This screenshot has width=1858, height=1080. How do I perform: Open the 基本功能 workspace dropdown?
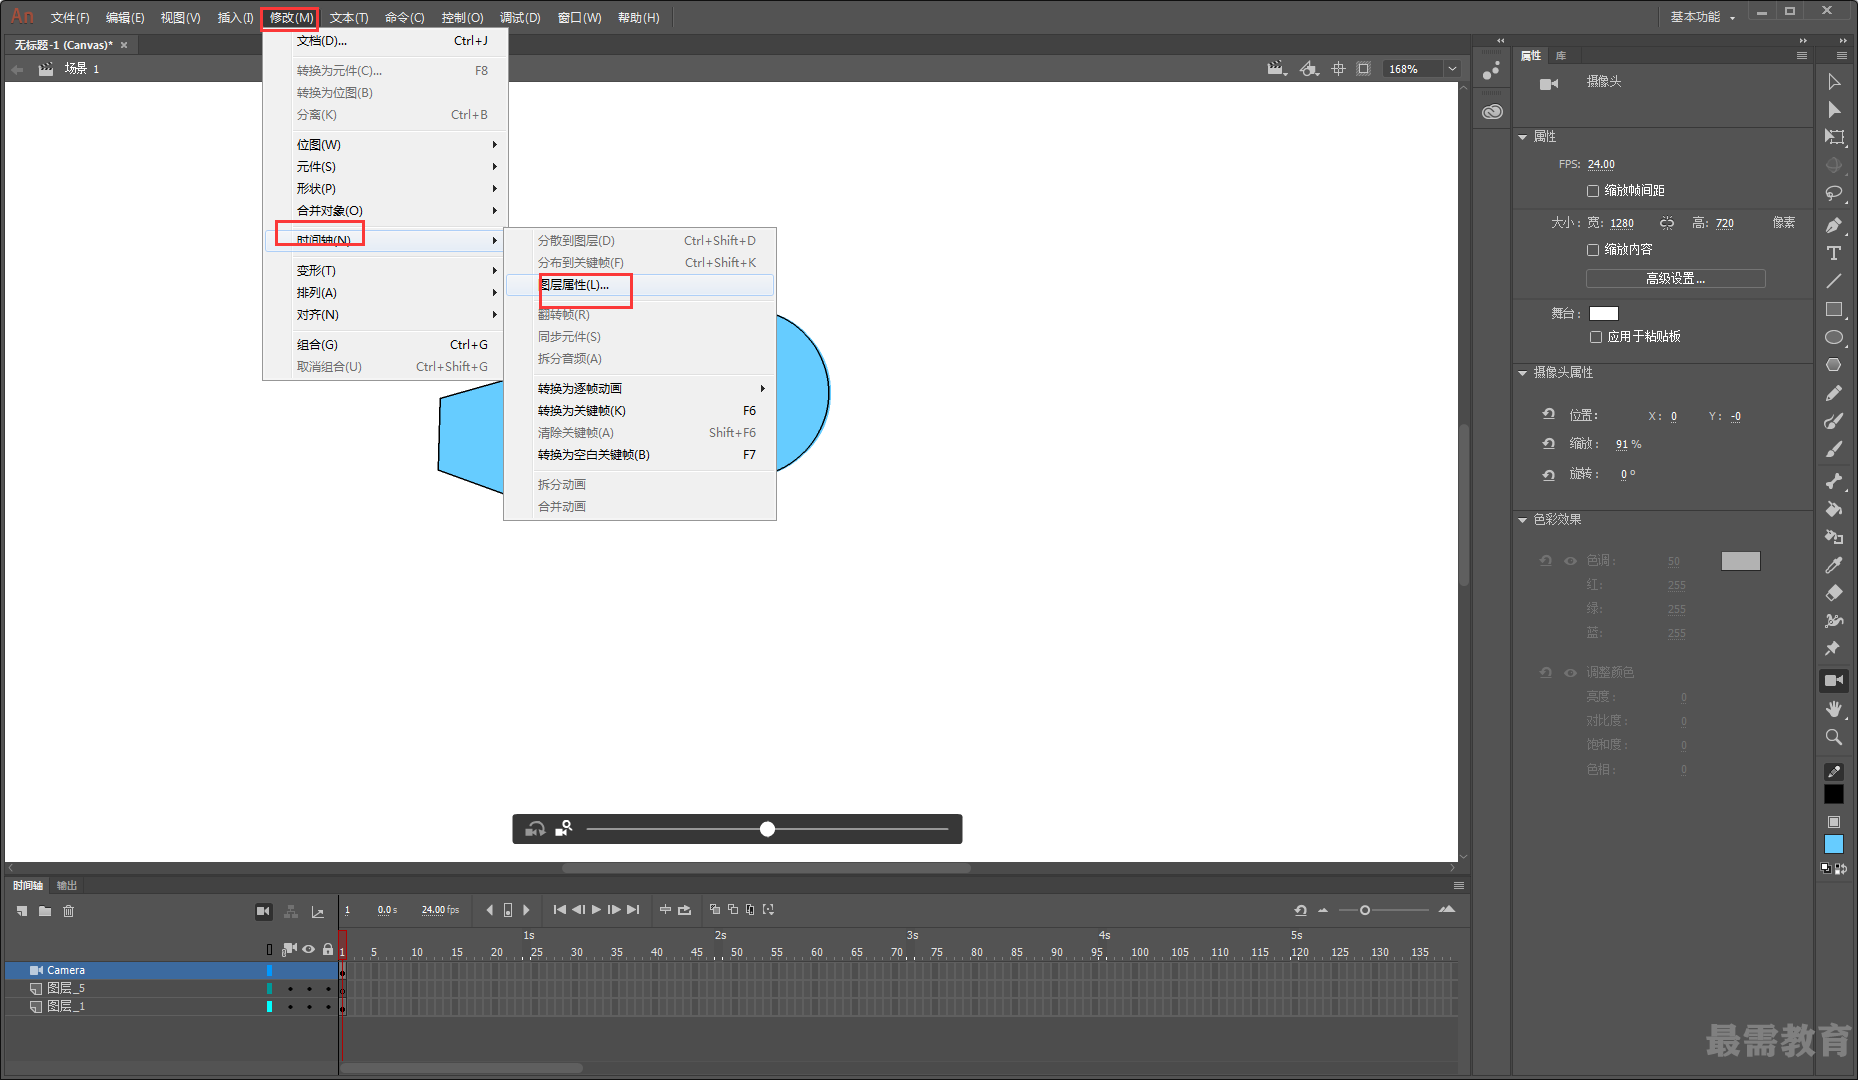1702,17
